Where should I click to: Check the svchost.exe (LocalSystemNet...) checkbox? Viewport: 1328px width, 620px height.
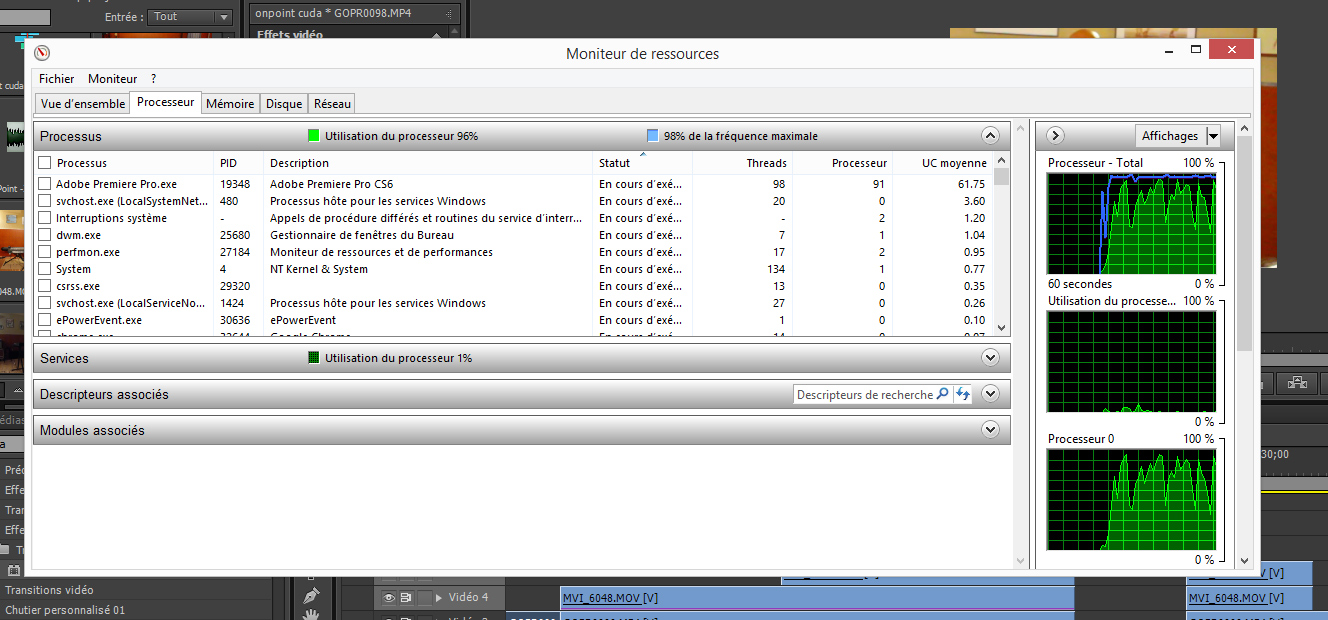click(44, 201)
